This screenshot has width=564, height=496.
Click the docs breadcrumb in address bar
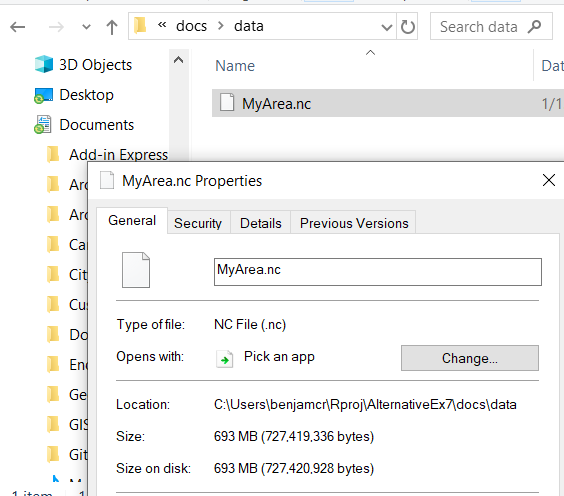click(x=191, y=26)
